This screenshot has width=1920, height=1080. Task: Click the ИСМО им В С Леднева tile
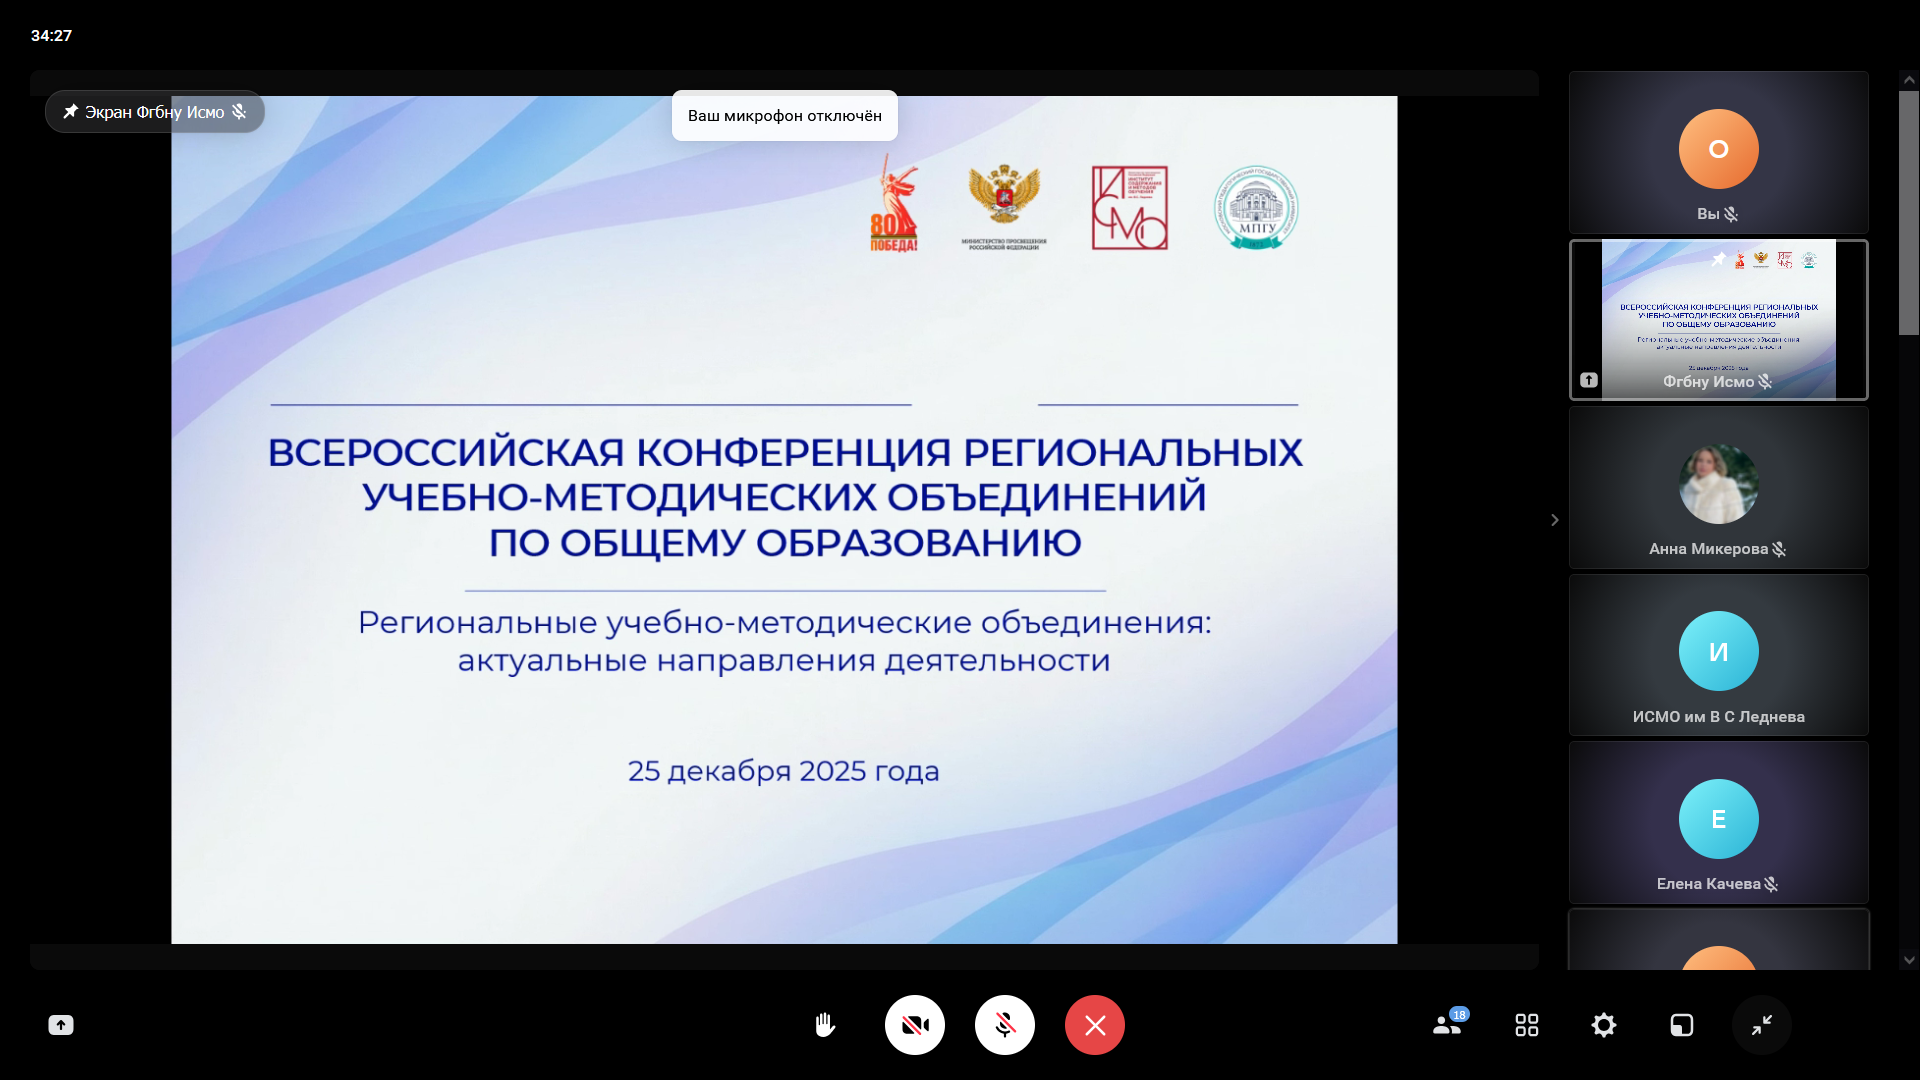click(x=1718, y=655)
